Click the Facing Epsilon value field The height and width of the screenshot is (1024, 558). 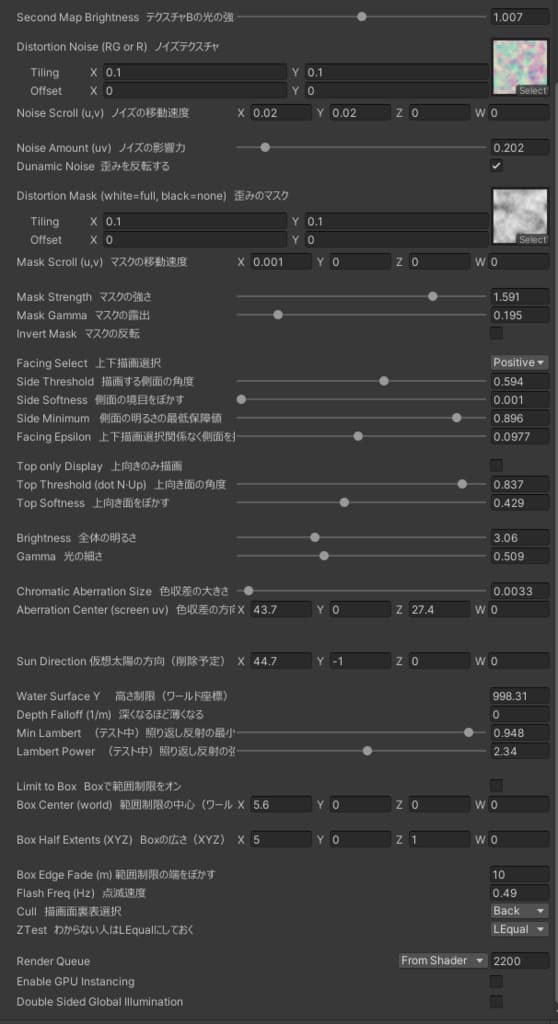coord(519,436)
